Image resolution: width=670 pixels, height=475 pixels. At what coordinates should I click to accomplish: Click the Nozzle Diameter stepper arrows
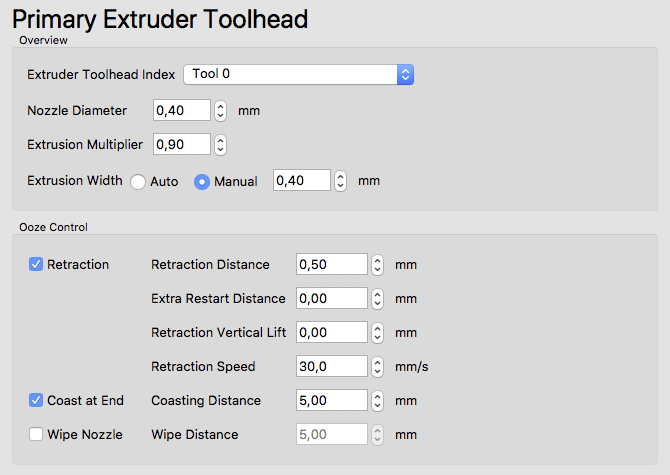click(221, 111)
